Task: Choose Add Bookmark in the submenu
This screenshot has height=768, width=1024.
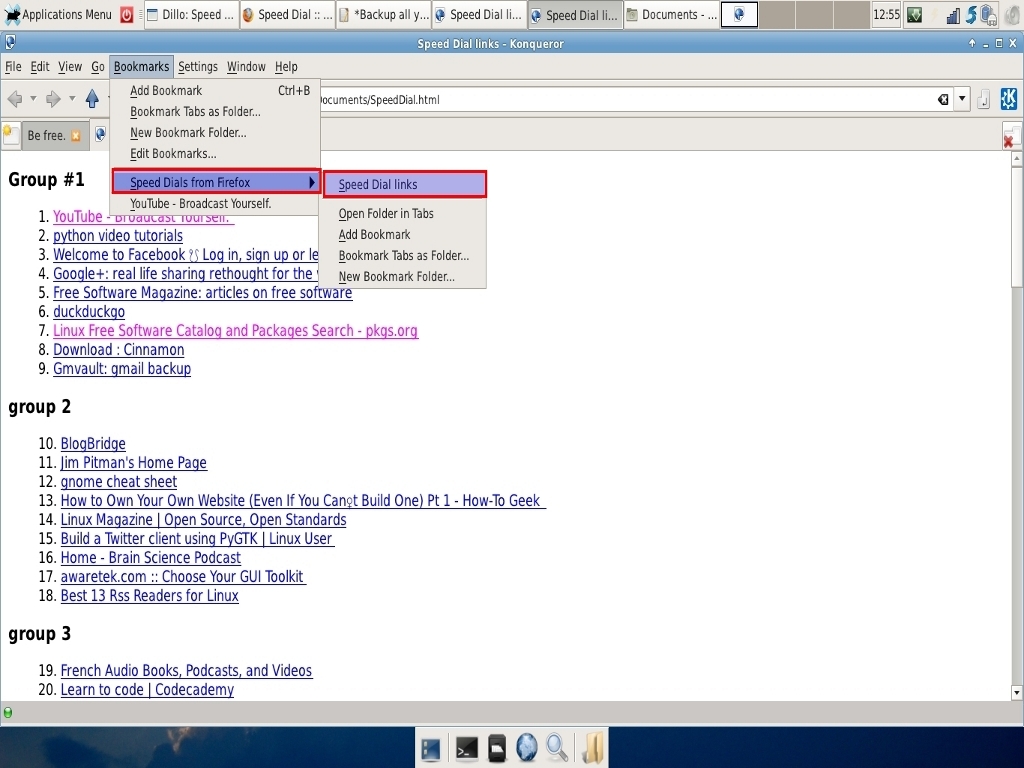Action: pos(404,234)
